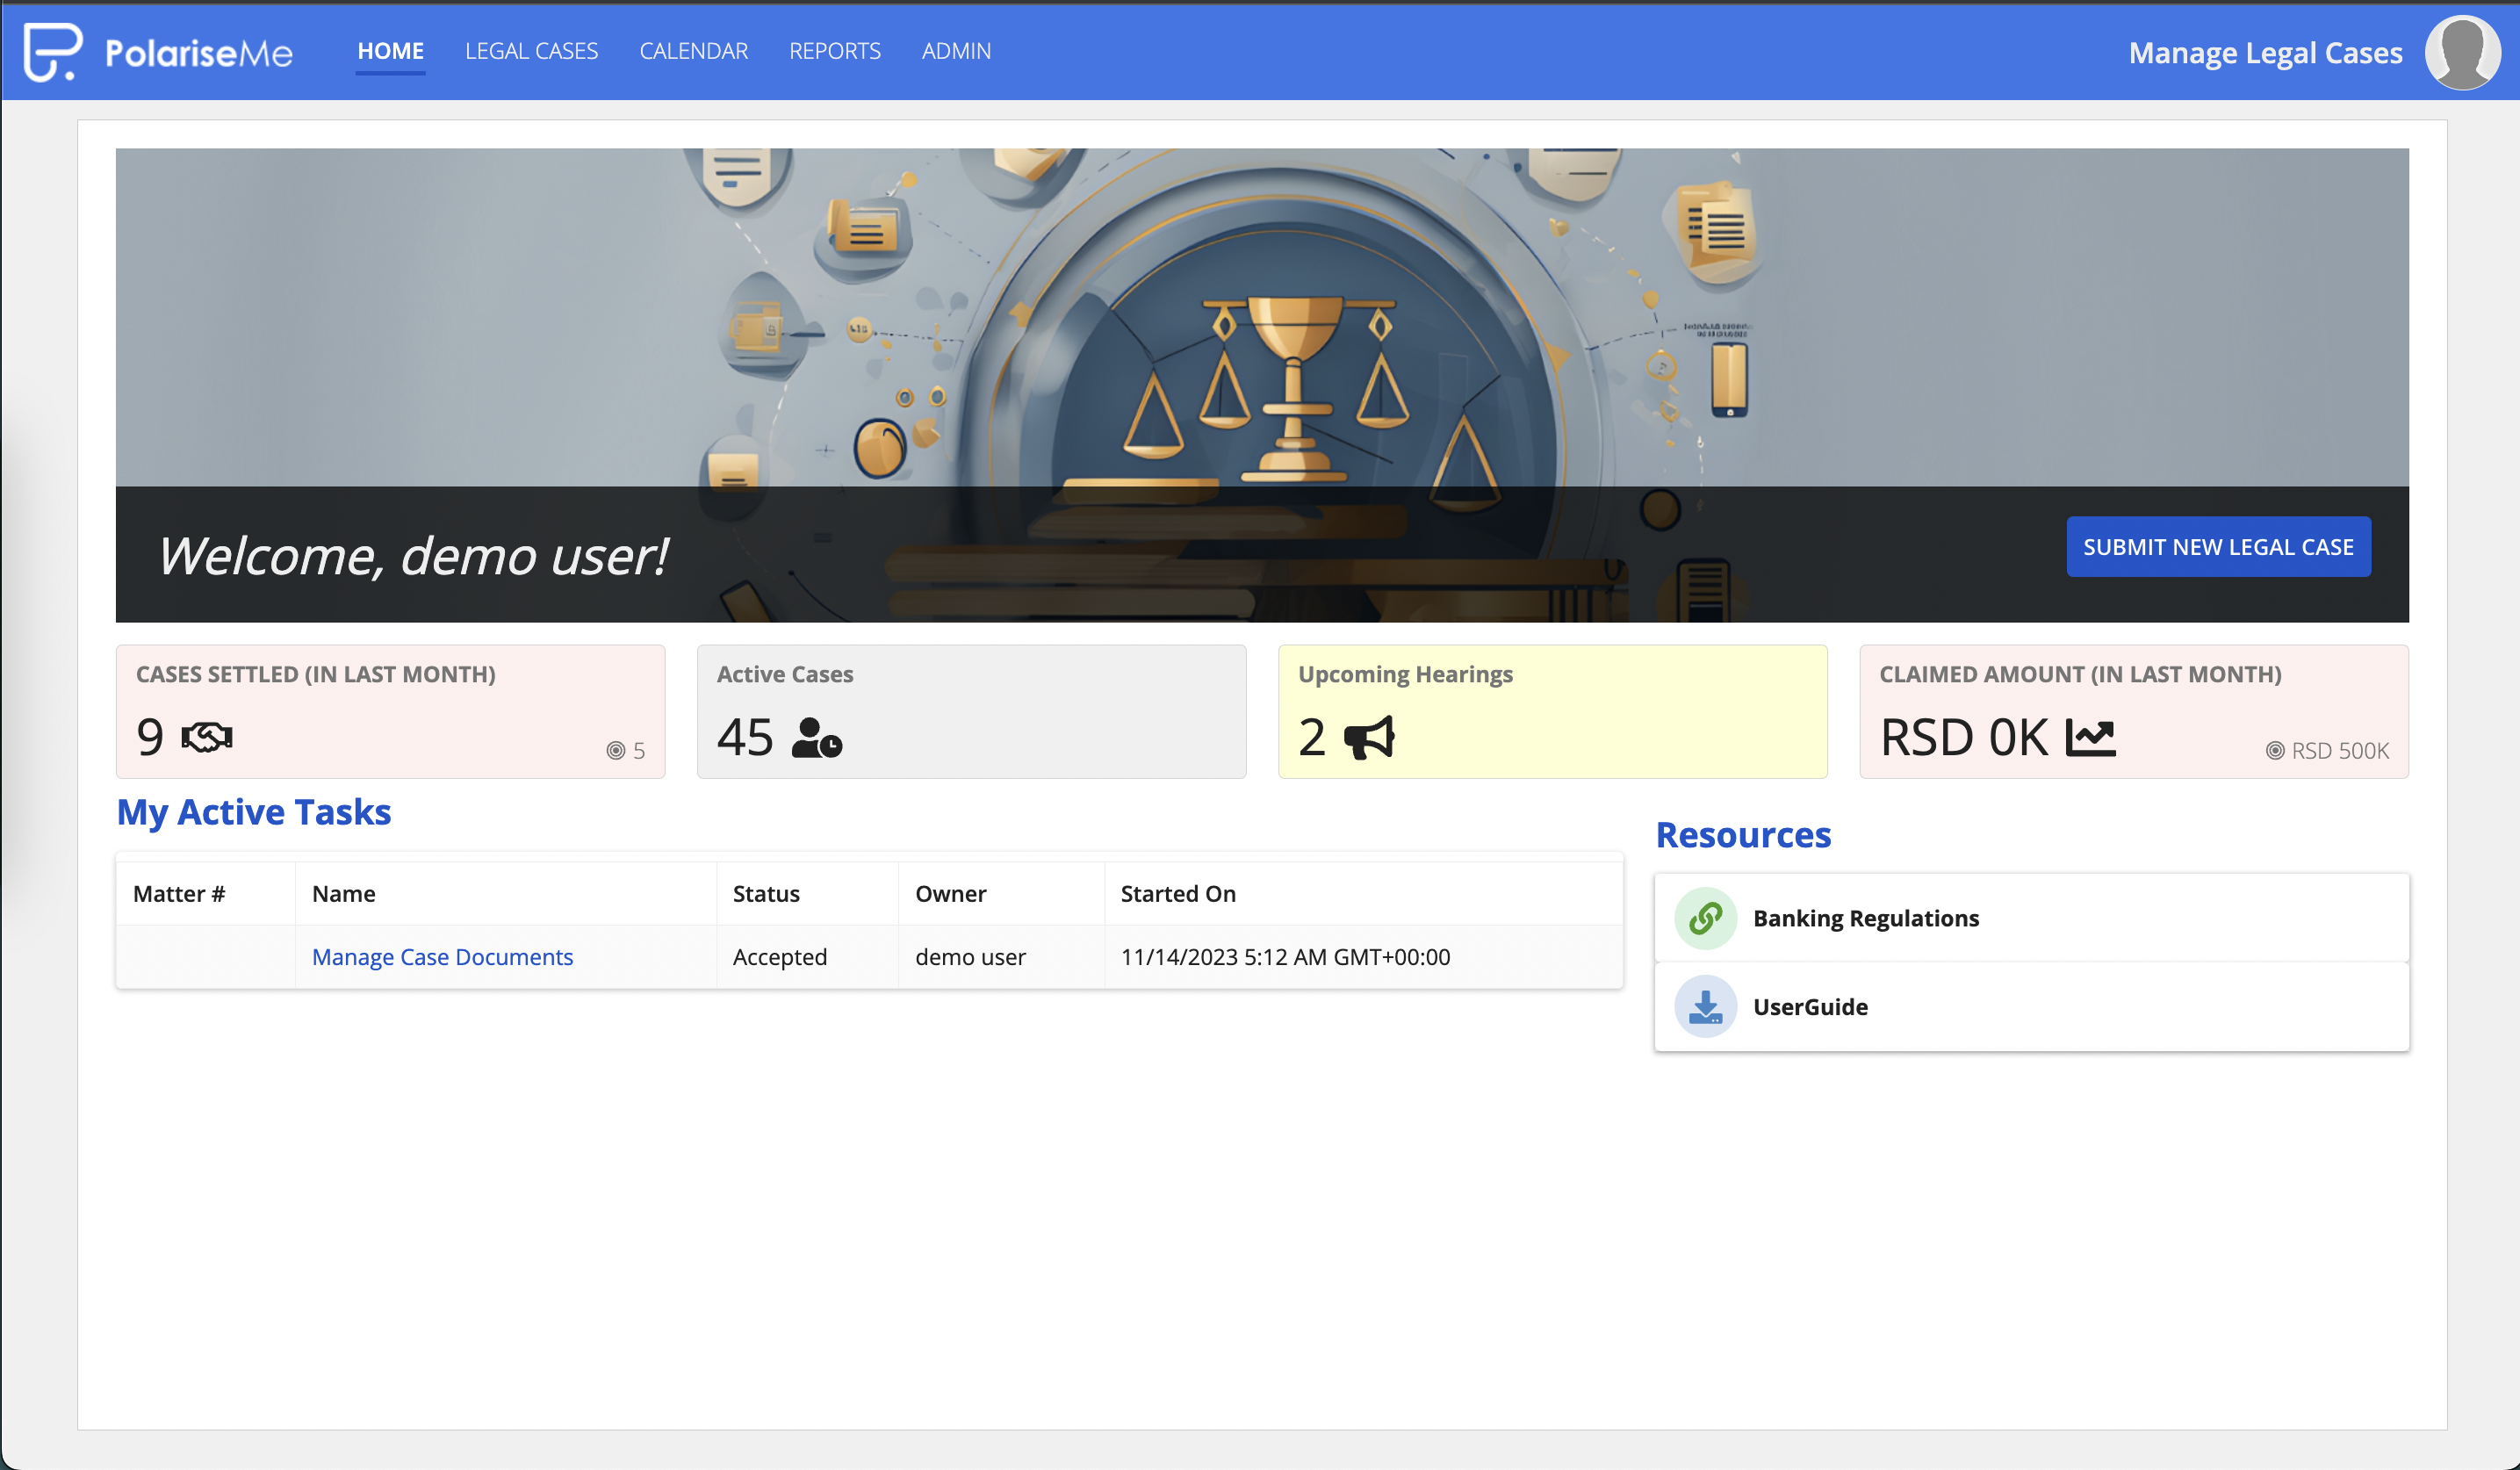Image resolution: width=2520 pixels, height=1470 pixels.
Task: Open the Banking Regulations resource
Action: tap(2031, 918)
